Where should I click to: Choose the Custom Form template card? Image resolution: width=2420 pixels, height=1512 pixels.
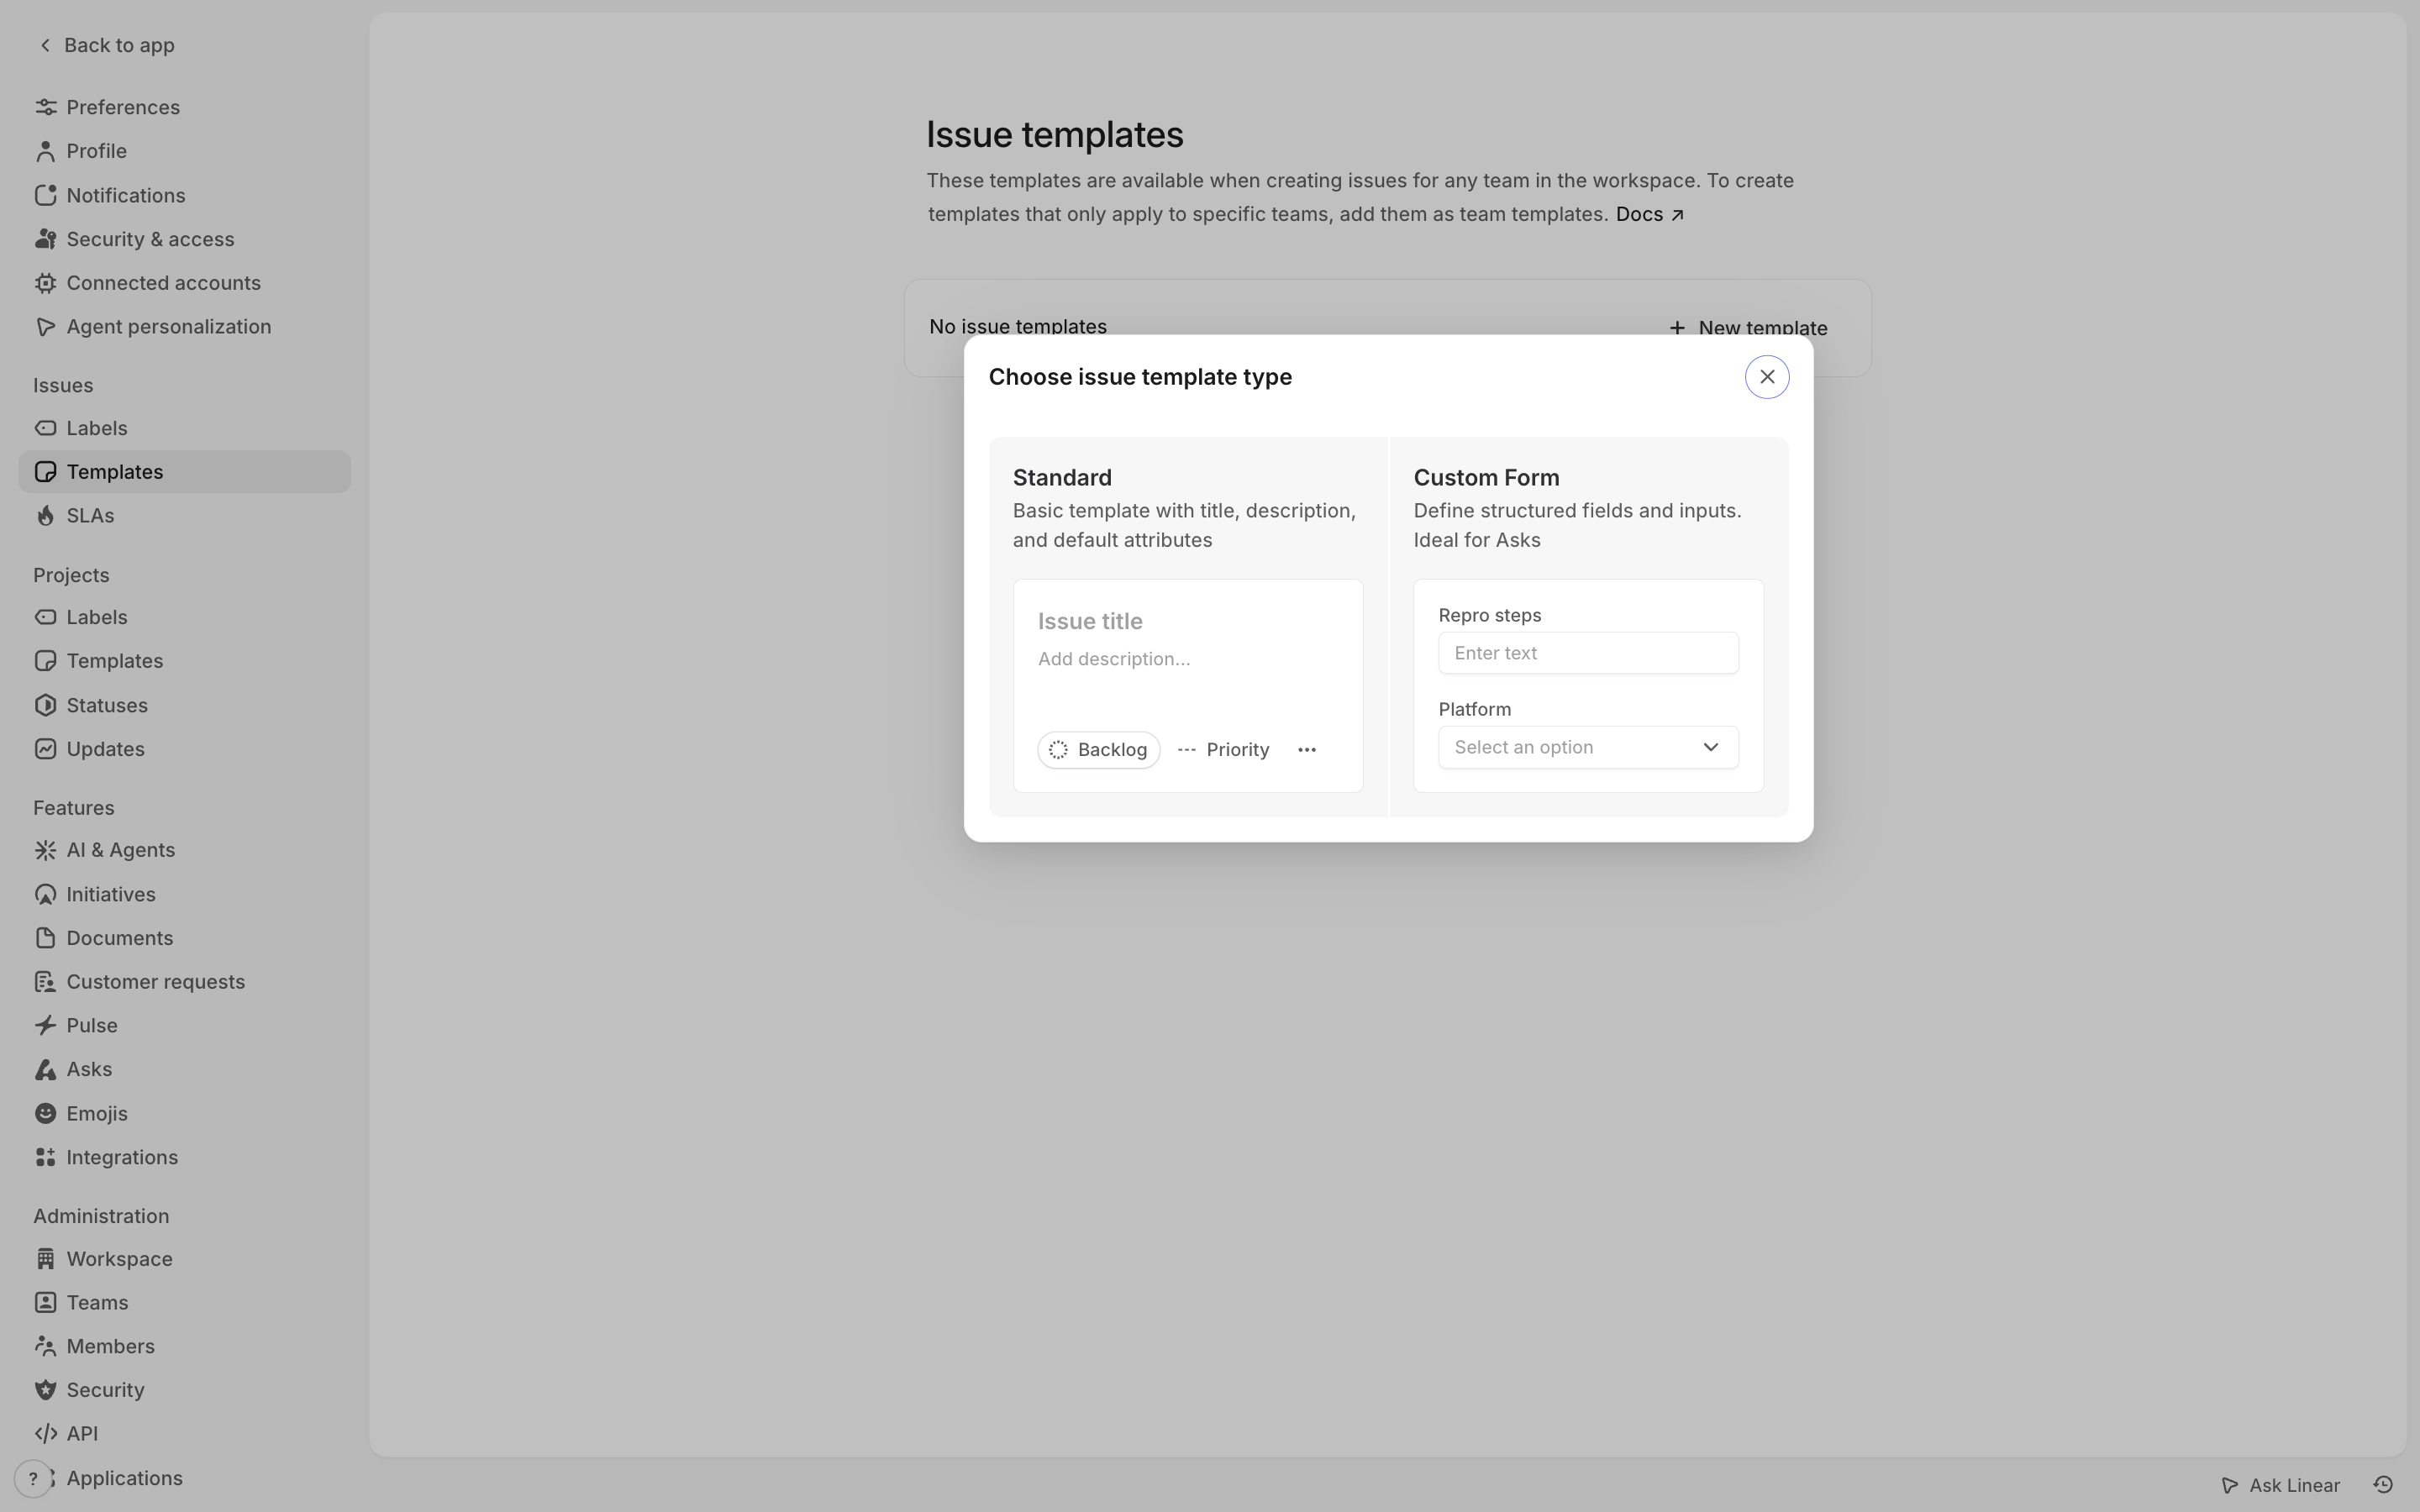pos(1588,626)
